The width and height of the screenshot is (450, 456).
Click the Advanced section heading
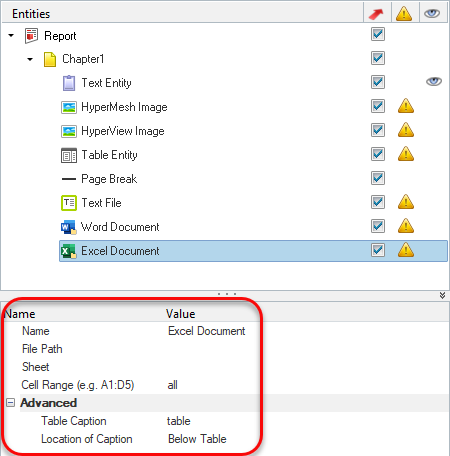tap(49, 403)
